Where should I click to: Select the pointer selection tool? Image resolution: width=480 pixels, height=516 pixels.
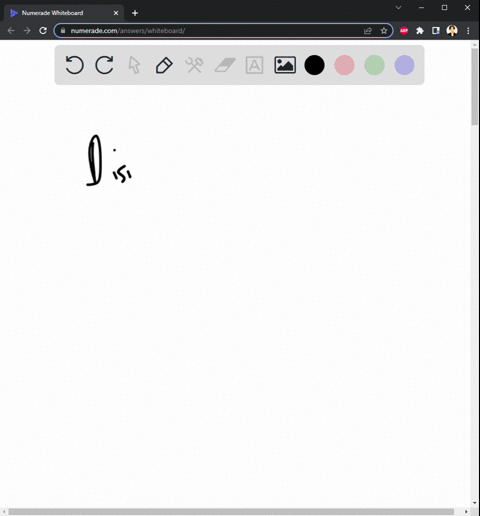point(134,65)
